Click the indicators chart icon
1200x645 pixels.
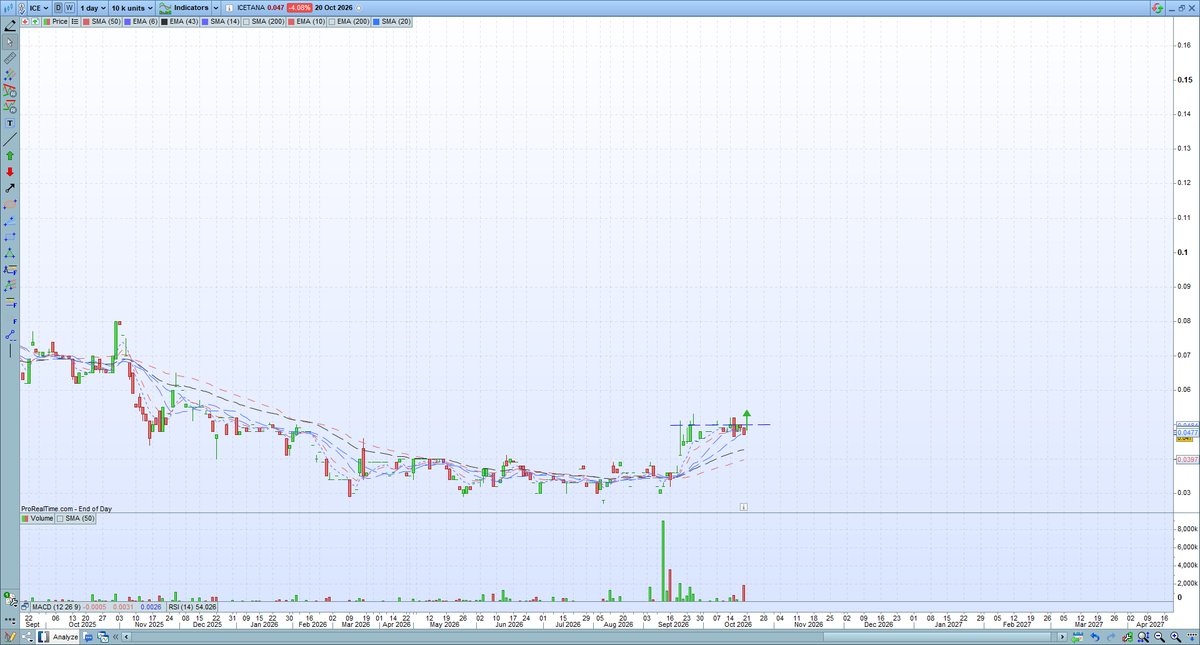(x=165, y=7)
